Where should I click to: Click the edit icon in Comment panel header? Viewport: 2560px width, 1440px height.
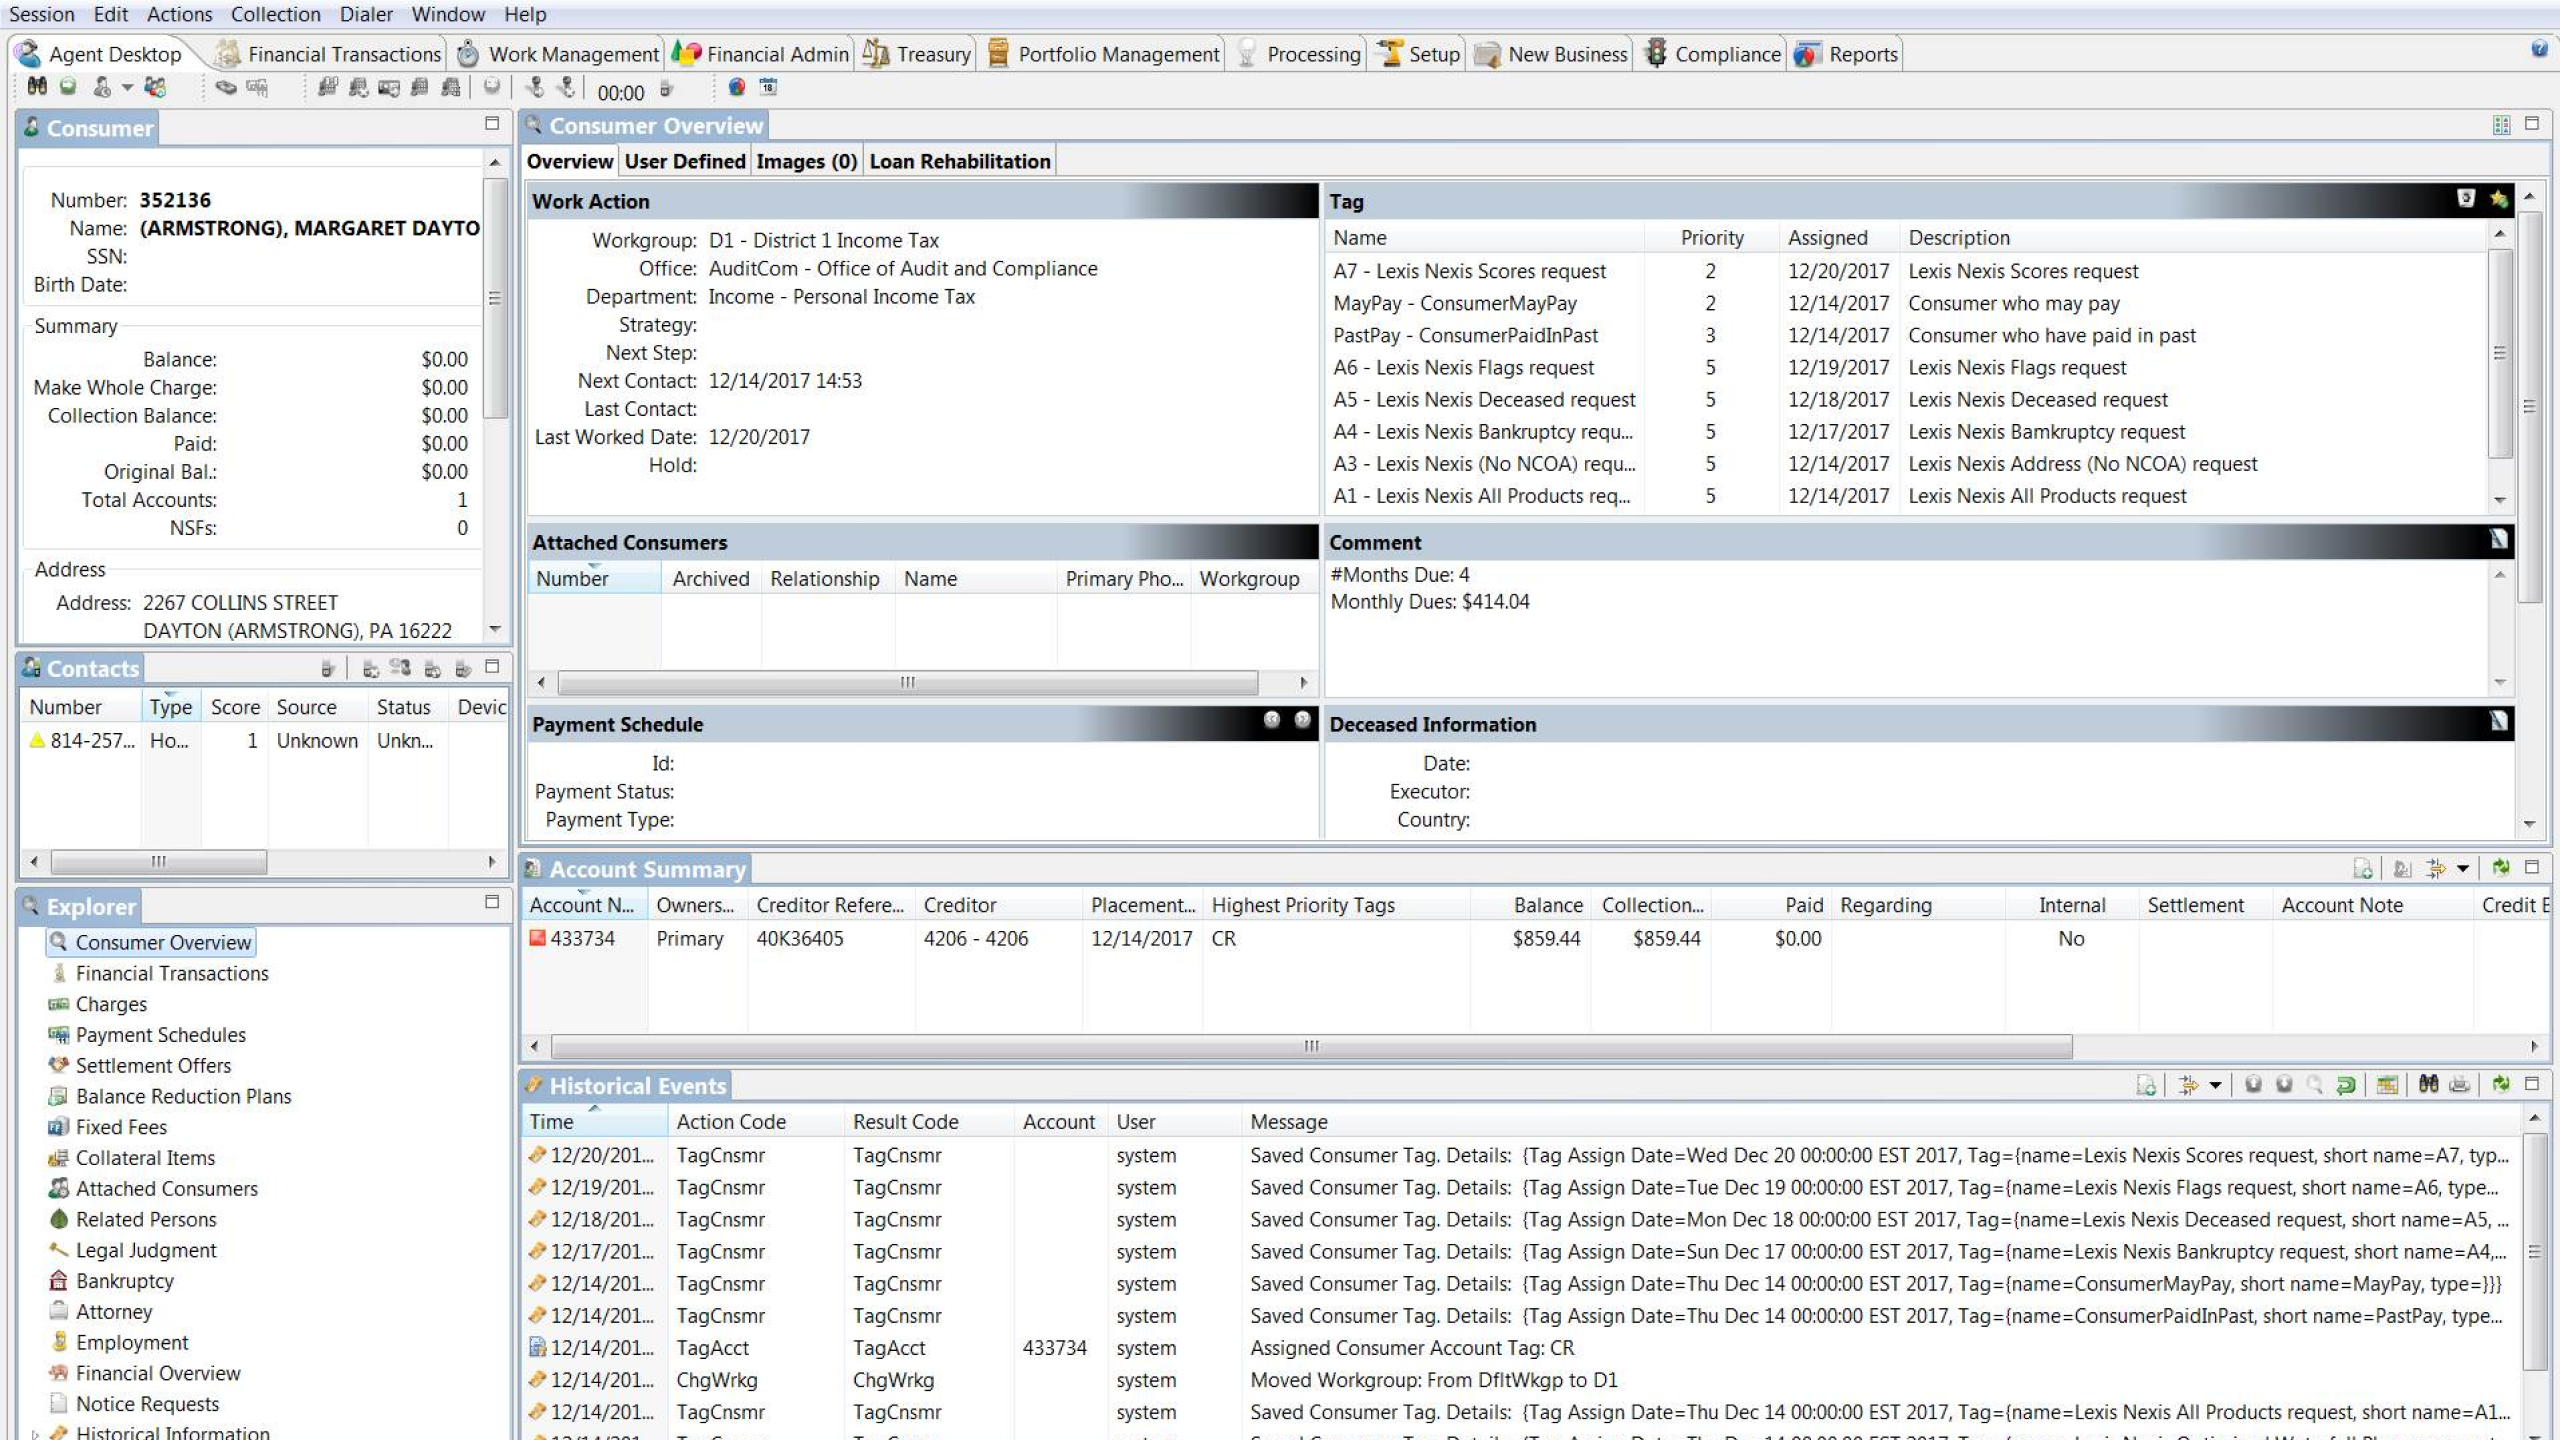[2498, 540]
